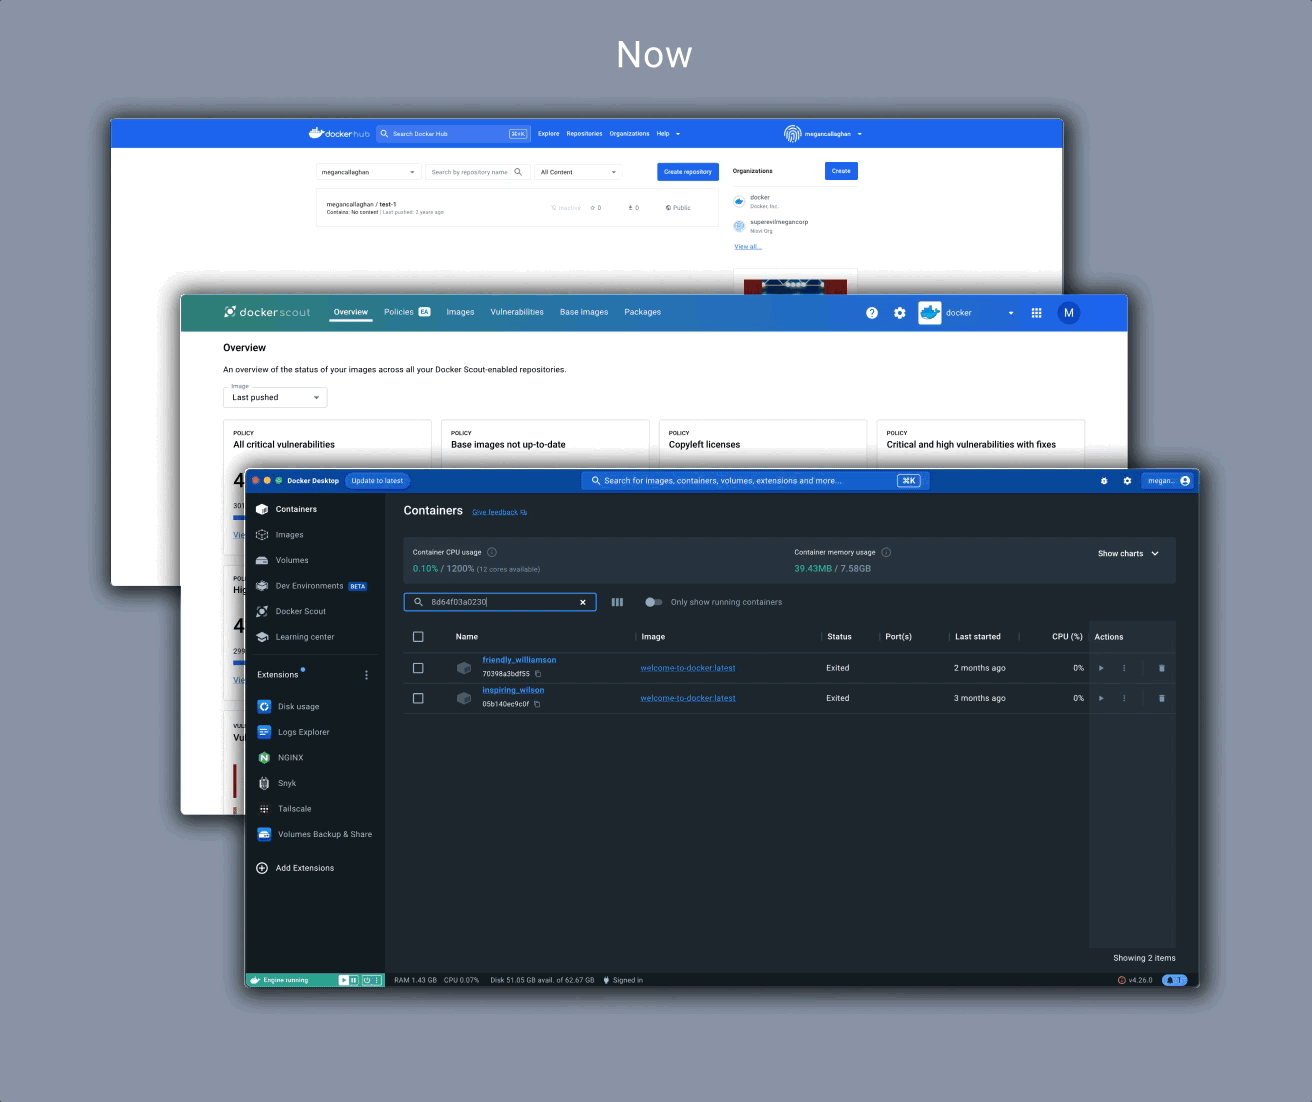Open the NGINX extension
Viewport: 1312px width, 1102px height.
tap(289, 757)
